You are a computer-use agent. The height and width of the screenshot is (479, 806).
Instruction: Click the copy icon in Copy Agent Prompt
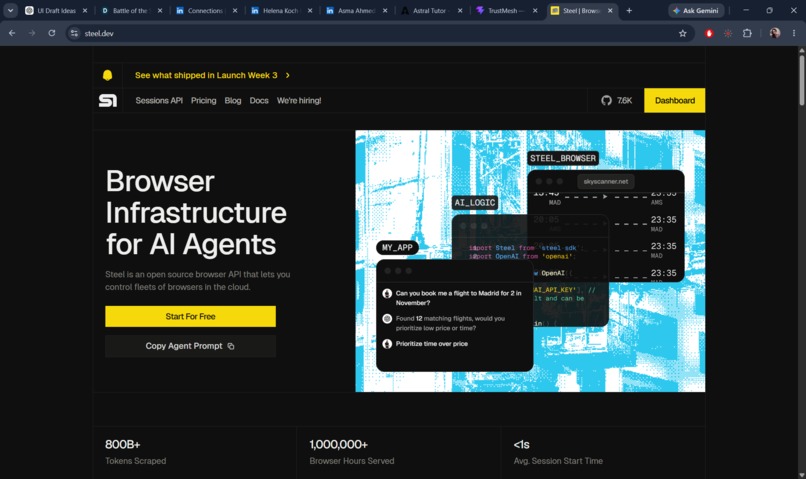tap(231, 346)
